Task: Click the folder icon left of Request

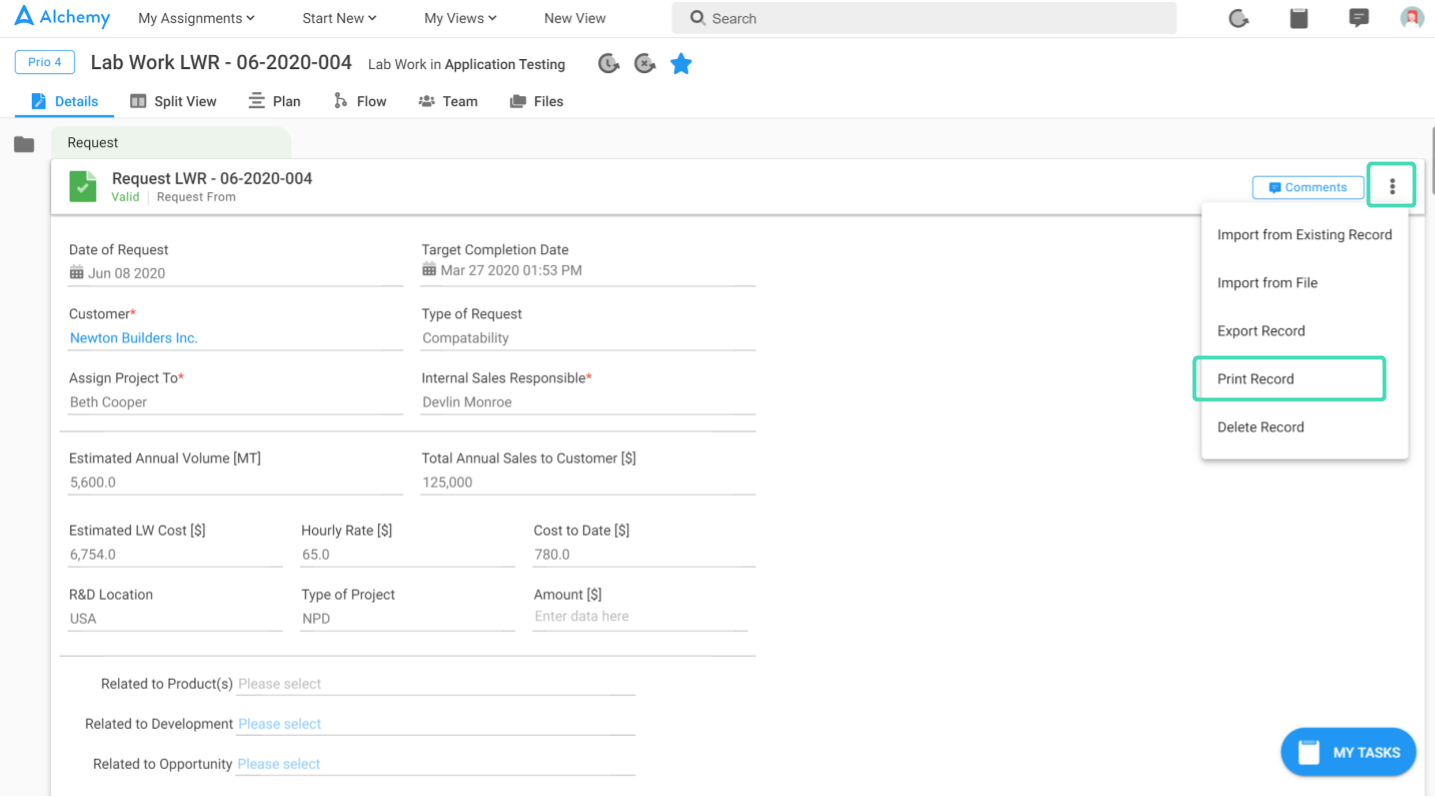Action: [x=24, y=144]
